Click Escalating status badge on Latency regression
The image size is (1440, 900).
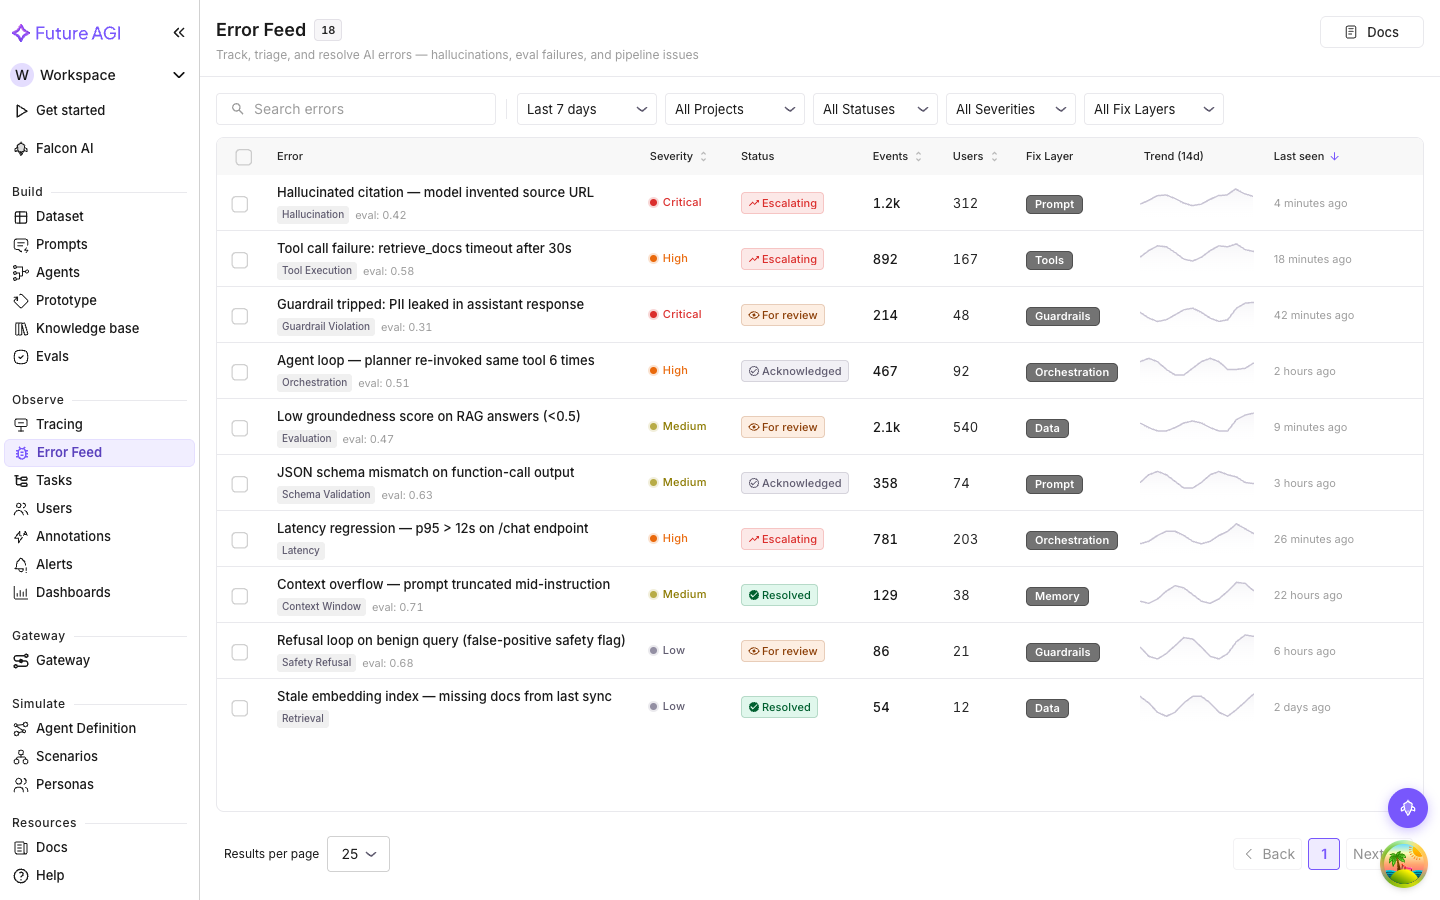click(x=782, y=539)
